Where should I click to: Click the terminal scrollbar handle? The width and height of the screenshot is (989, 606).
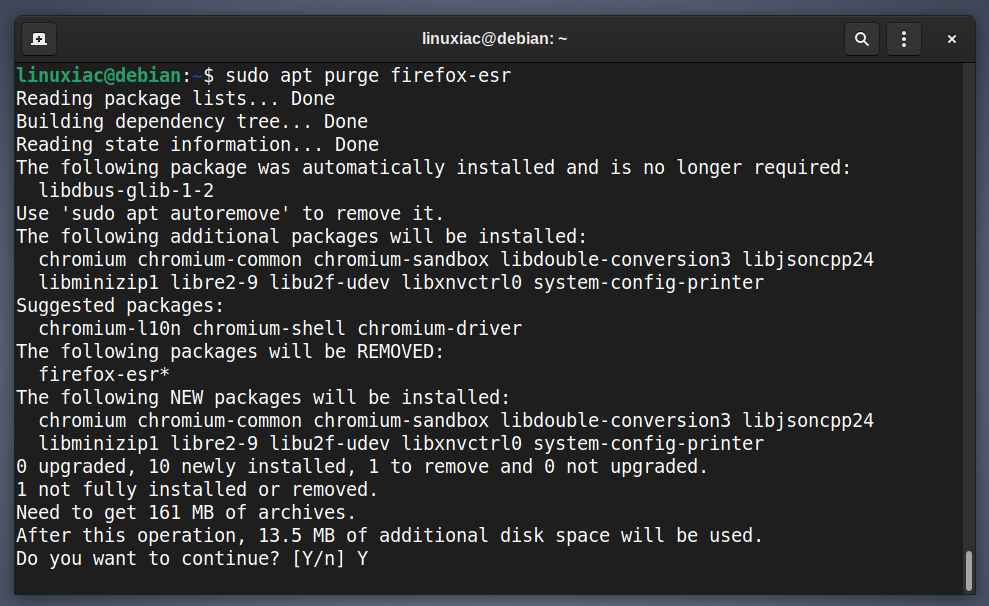coord(969,571)
